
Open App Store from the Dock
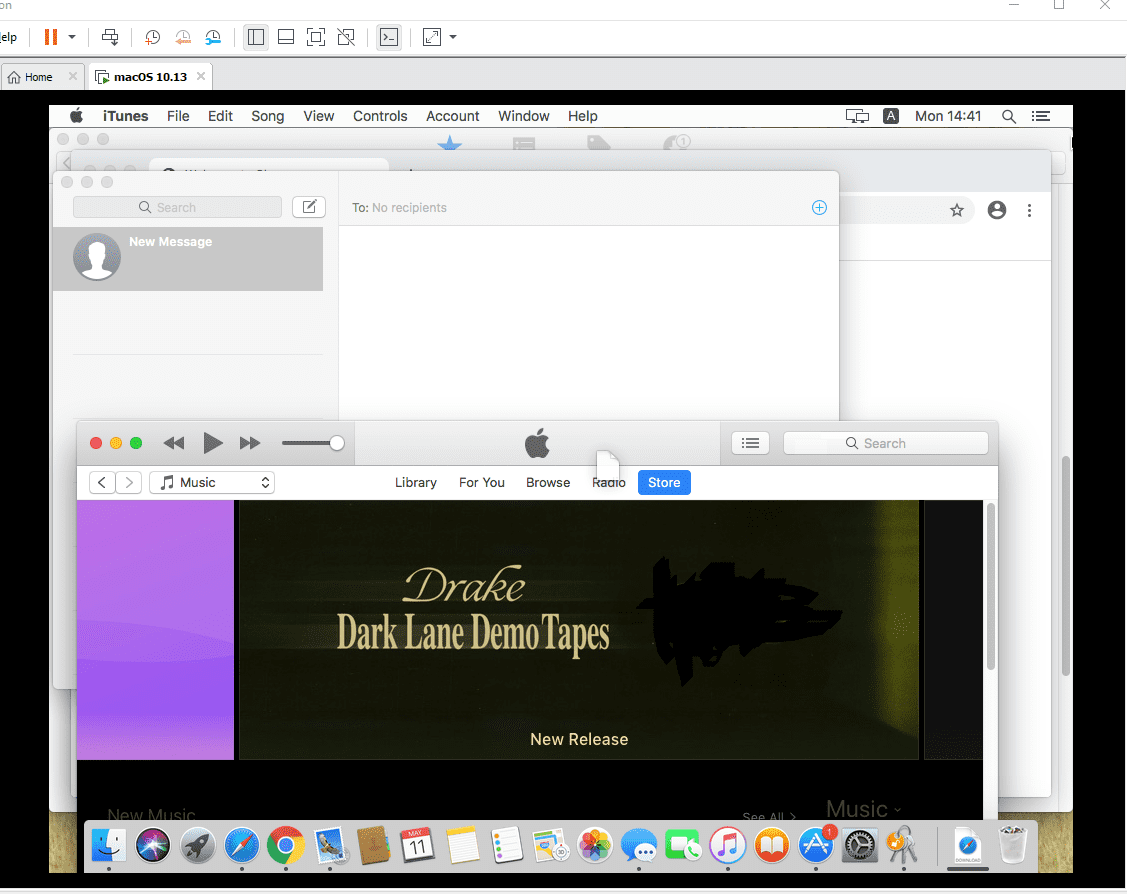click(x=816, y=846)
